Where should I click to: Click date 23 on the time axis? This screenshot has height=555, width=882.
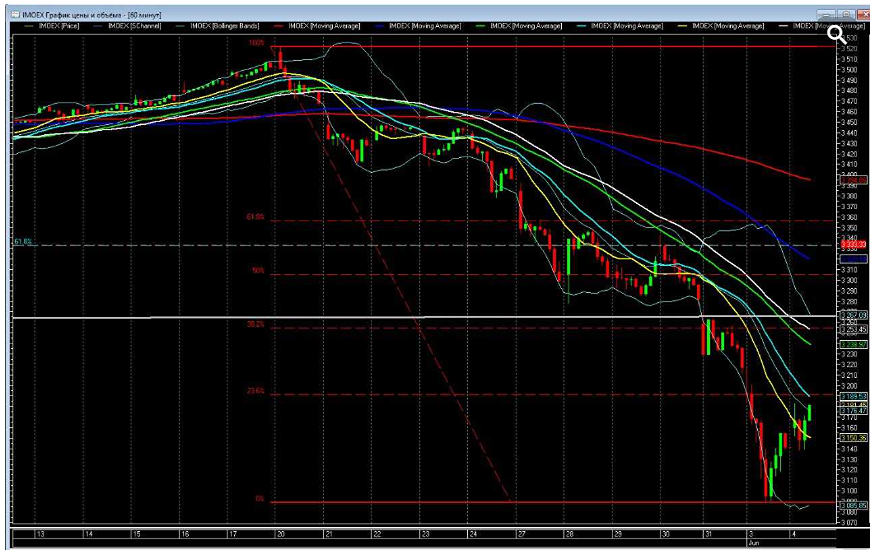point(426,534)
